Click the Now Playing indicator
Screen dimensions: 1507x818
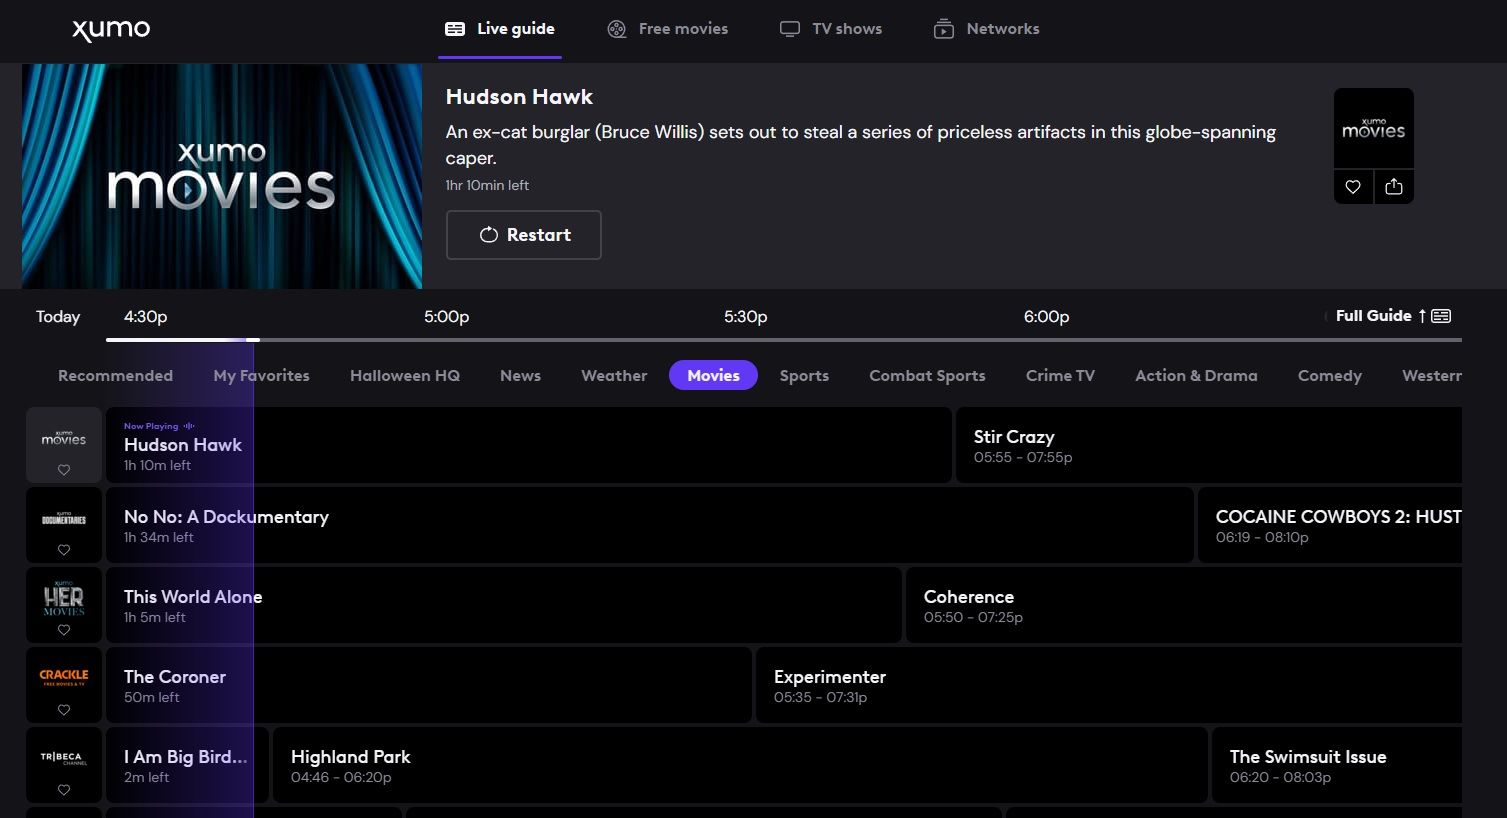159,426
